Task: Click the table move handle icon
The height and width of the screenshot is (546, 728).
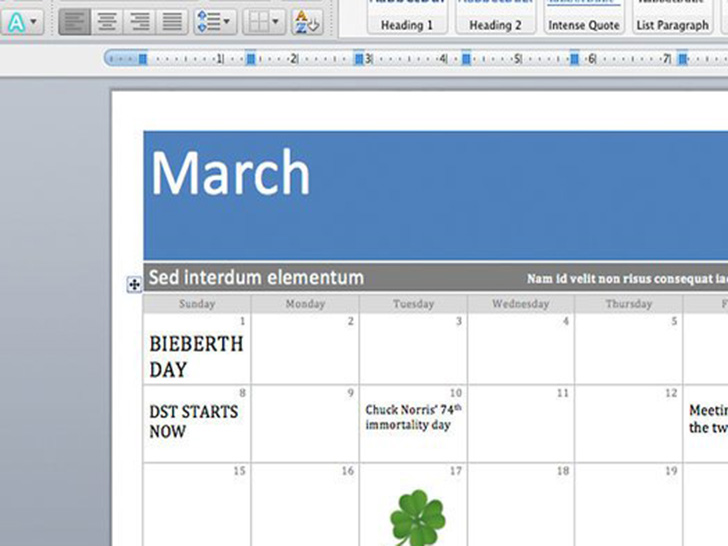Action: click(x=134, y=284)
